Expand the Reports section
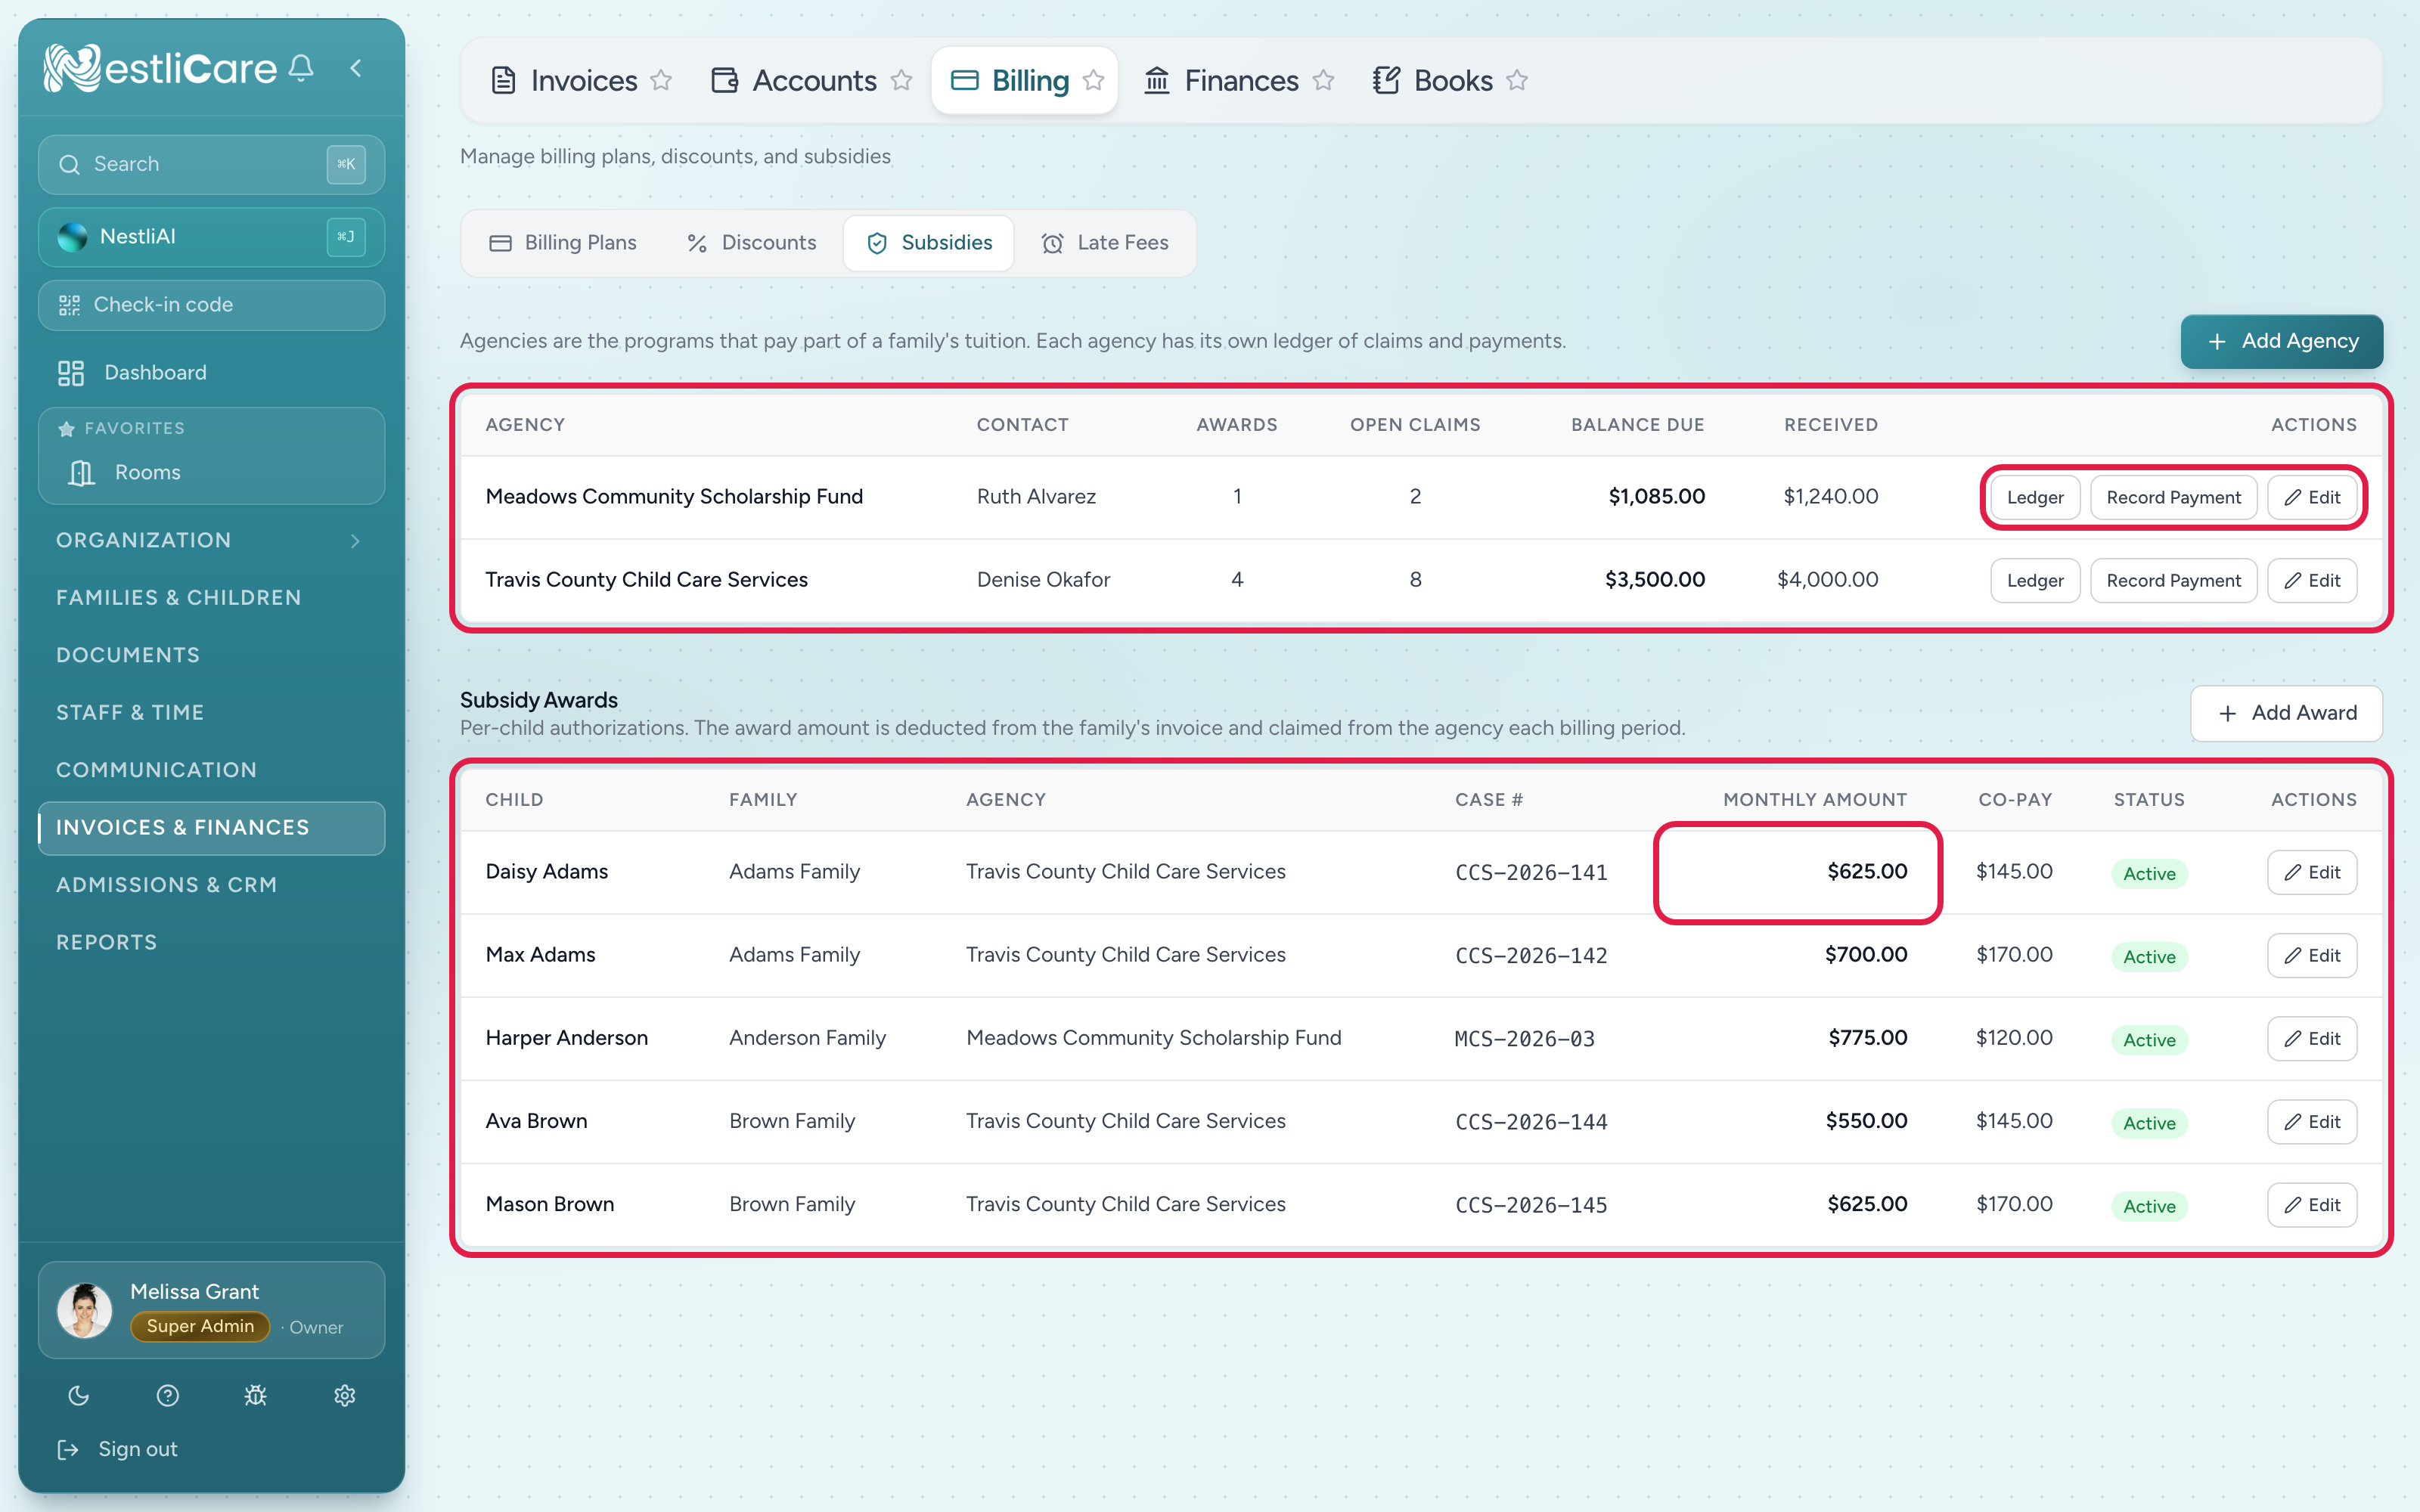Screen dimensions: 2420x1512 pos(211,943)
